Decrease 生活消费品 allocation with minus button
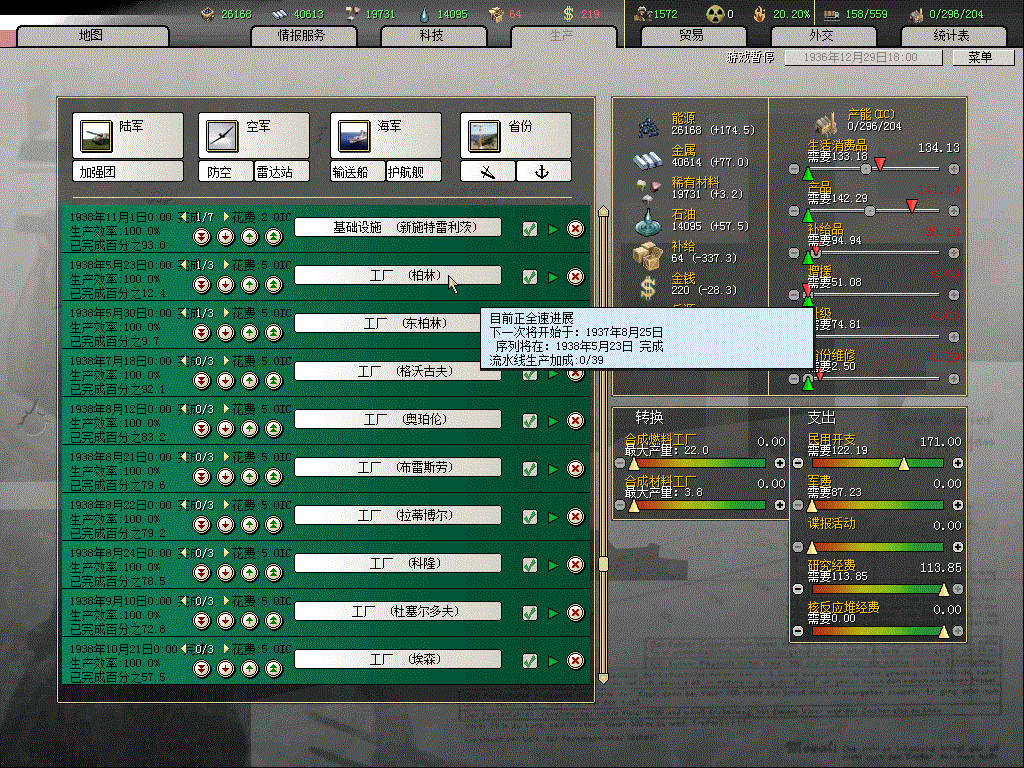 [x=793, y=169]
